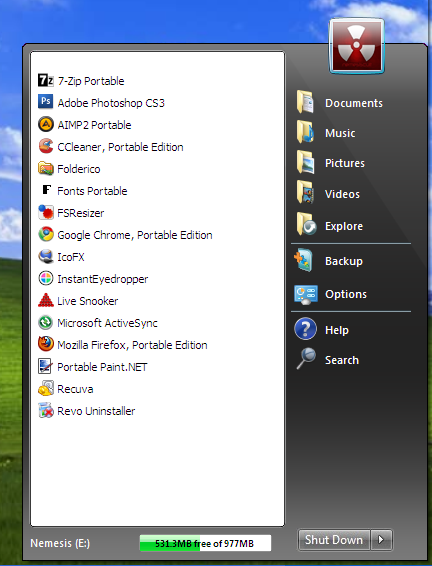Open the Videos menu entry
The height and width of the screenshot is (566, 432).
pos(342,194)
